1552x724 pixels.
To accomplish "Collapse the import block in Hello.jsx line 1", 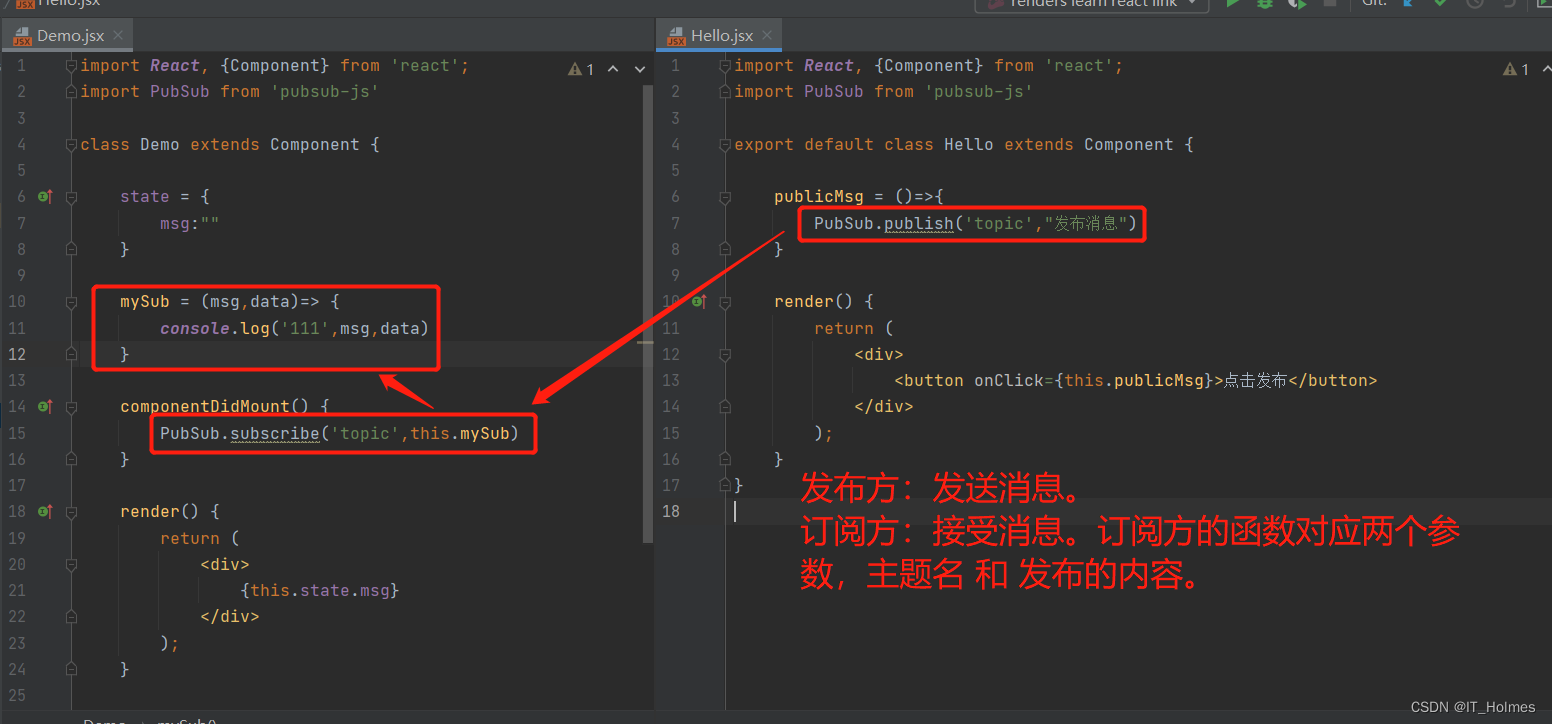I will [725, 66].
